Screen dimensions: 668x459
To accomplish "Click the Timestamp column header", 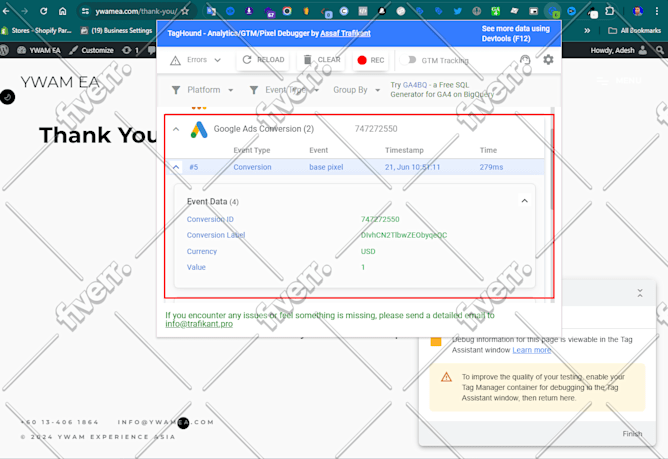I will [x=404, y=150].
